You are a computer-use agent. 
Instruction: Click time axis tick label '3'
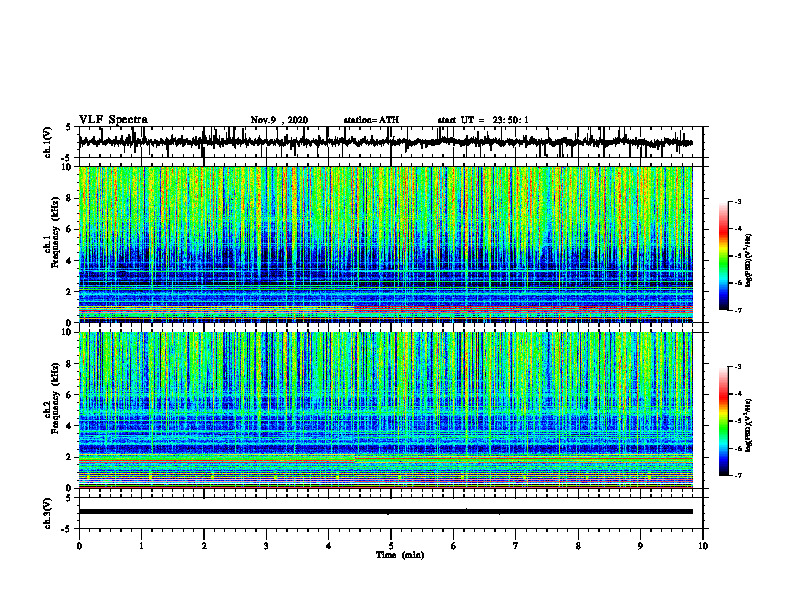[266, 546]
